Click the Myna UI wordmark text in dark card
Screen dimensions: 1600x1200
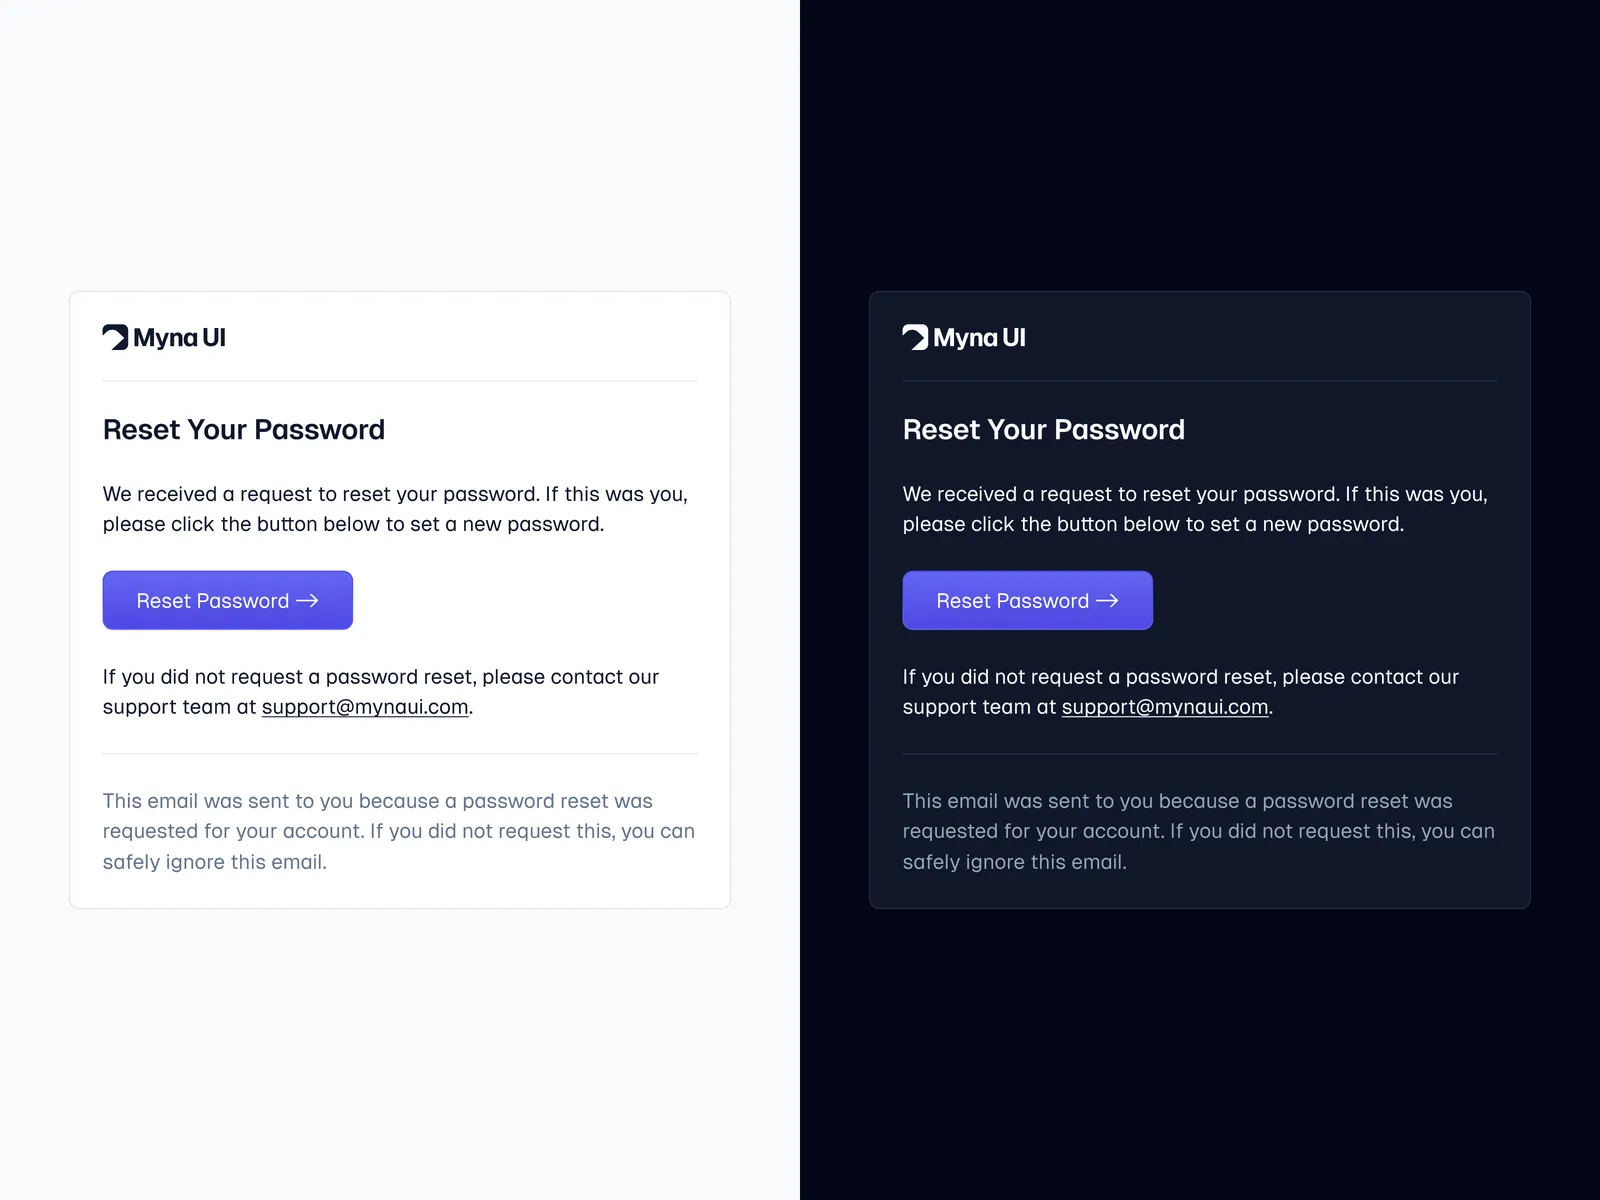coord(980,338)
